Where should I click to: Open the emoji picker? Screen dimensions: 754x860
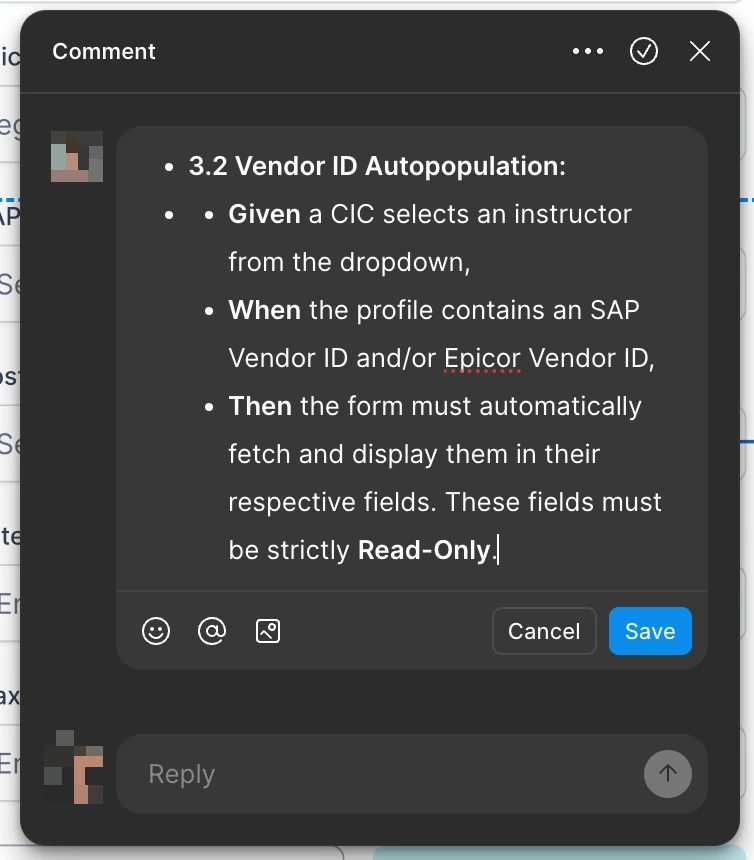pyautogui.click(x=156, y=631)
